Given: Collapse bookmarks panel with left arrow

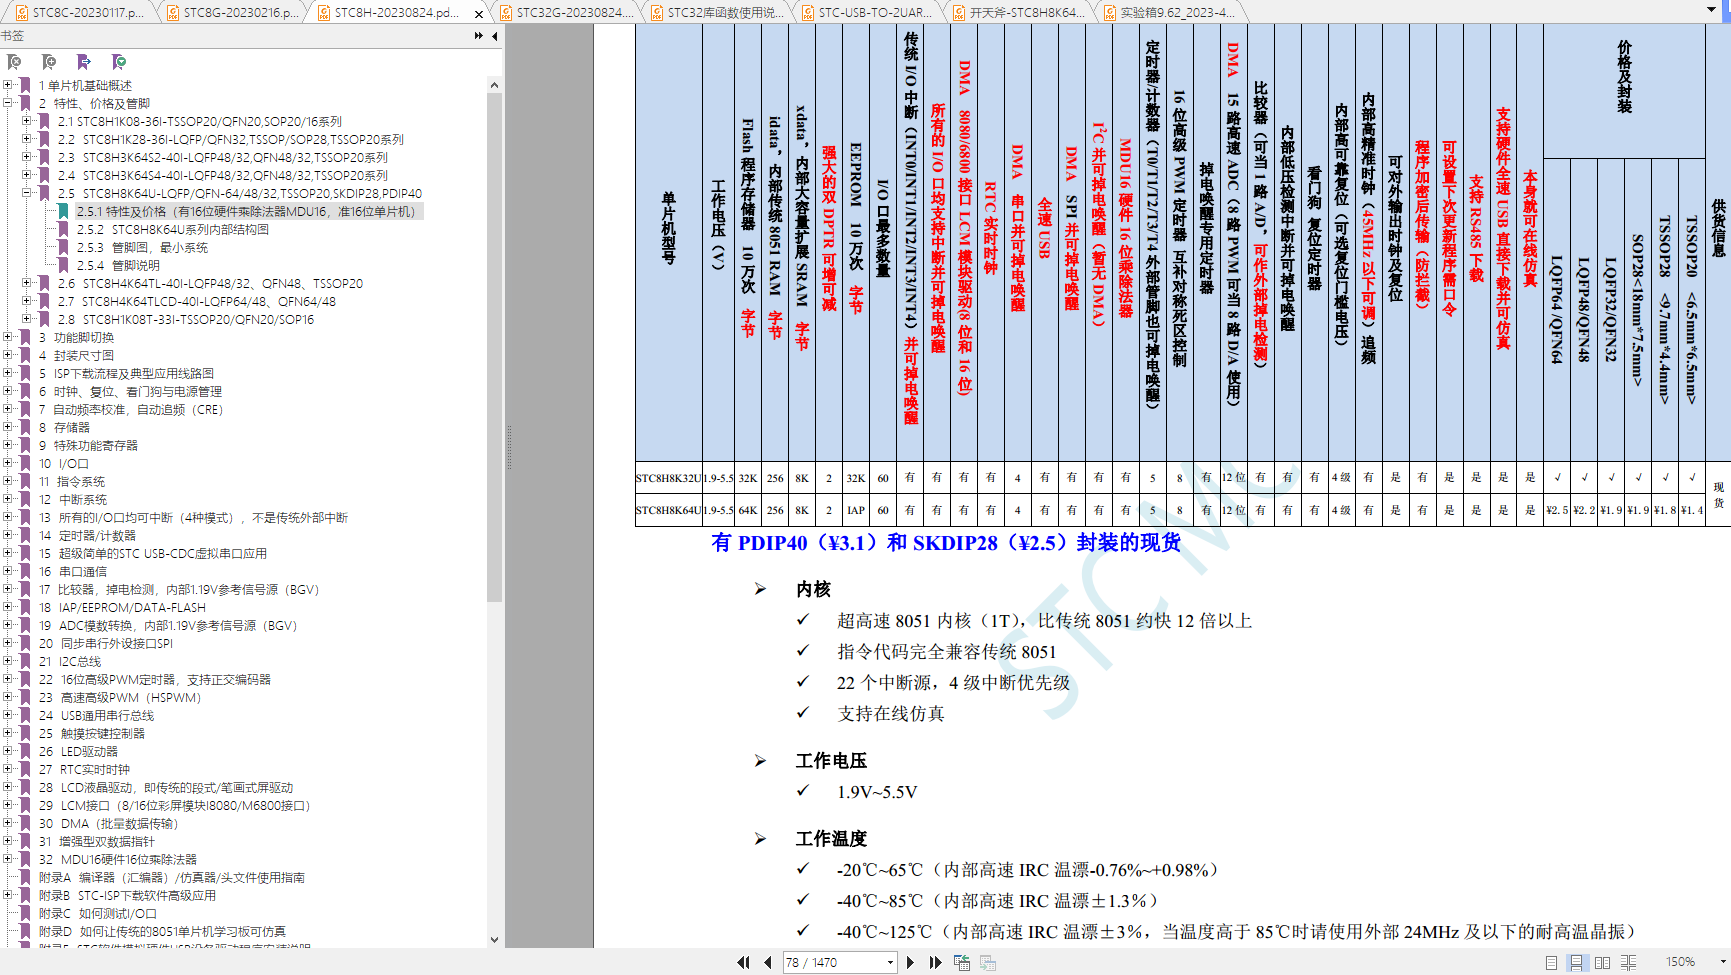Looking at the screenshot, I should [x=495, y=36].
